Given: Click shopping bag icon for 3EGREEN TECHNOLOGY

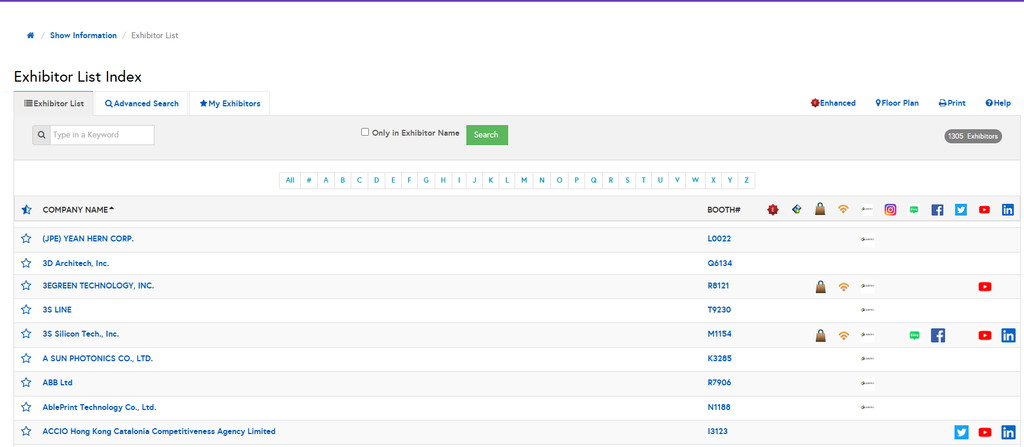Looking at the screenshot, I should pyautogui.click(x=820, y=286).
